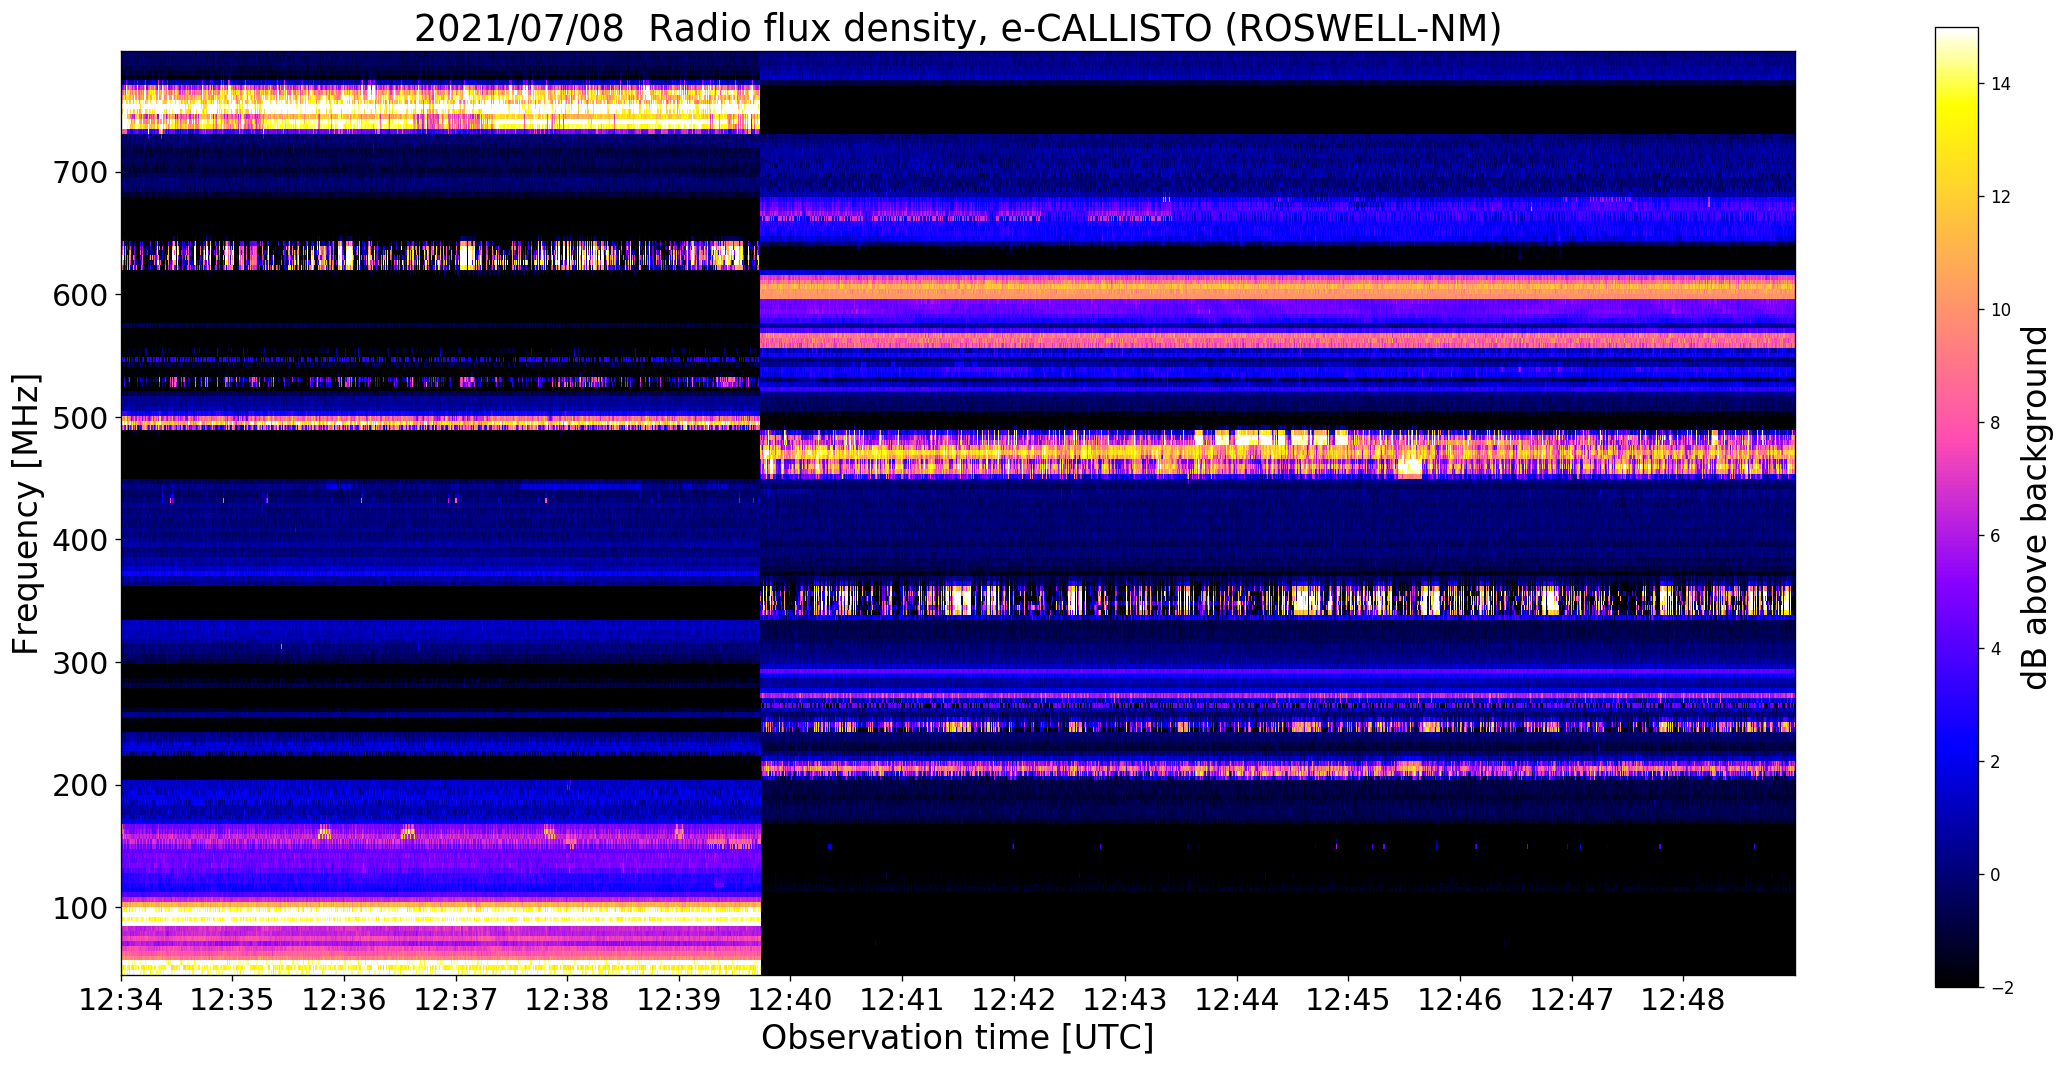Click the 12:41 time tick label
The image size is (2066, 1067).
902,999
